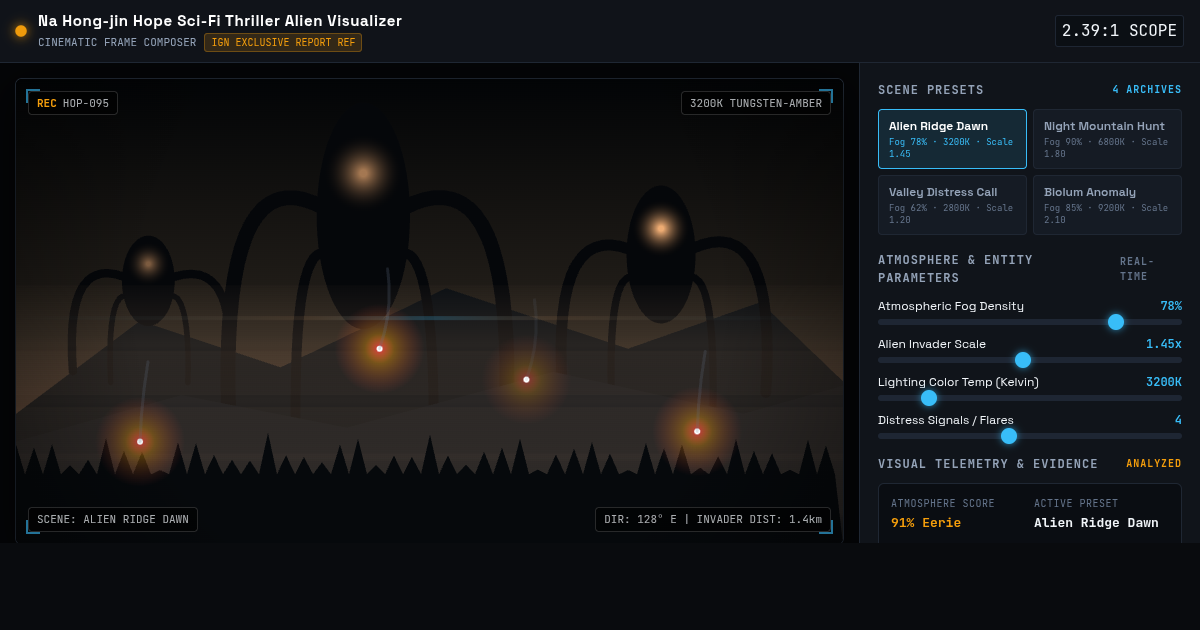
Task: Select the Night Mountain Hunt preset
Action: 1107,139
